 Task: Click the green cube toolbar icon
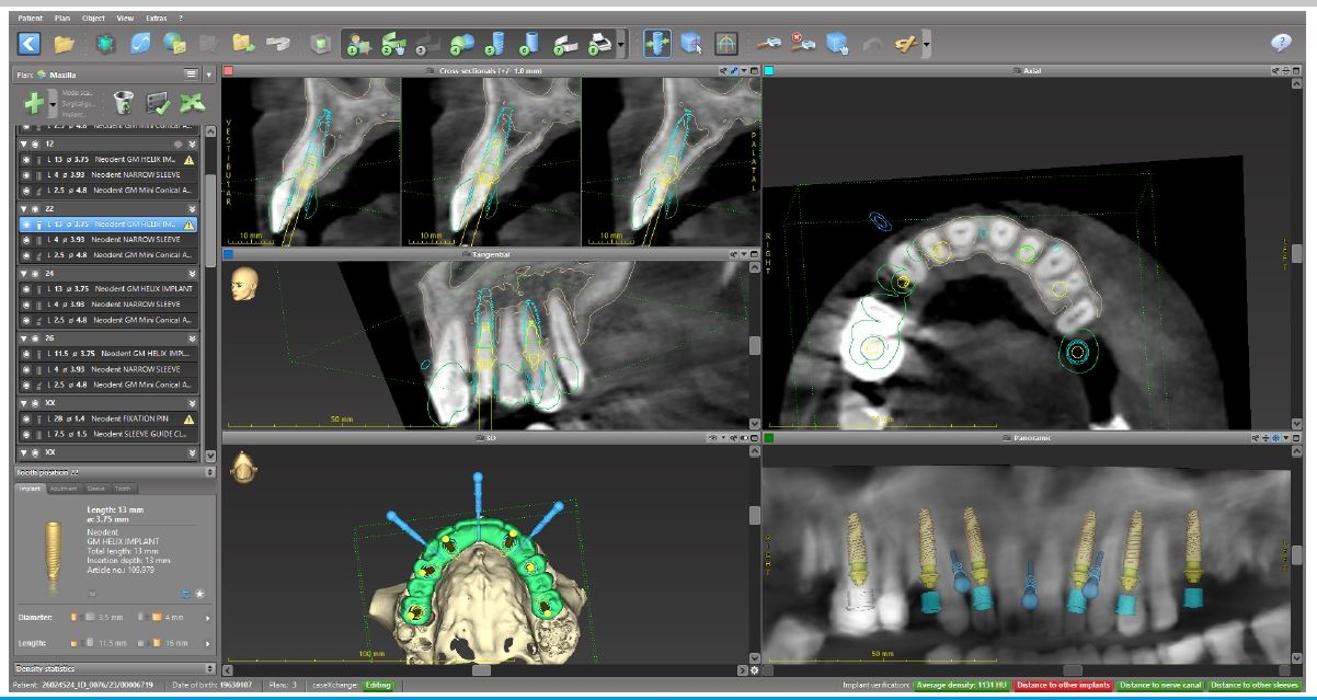click(x=319, y=43)
